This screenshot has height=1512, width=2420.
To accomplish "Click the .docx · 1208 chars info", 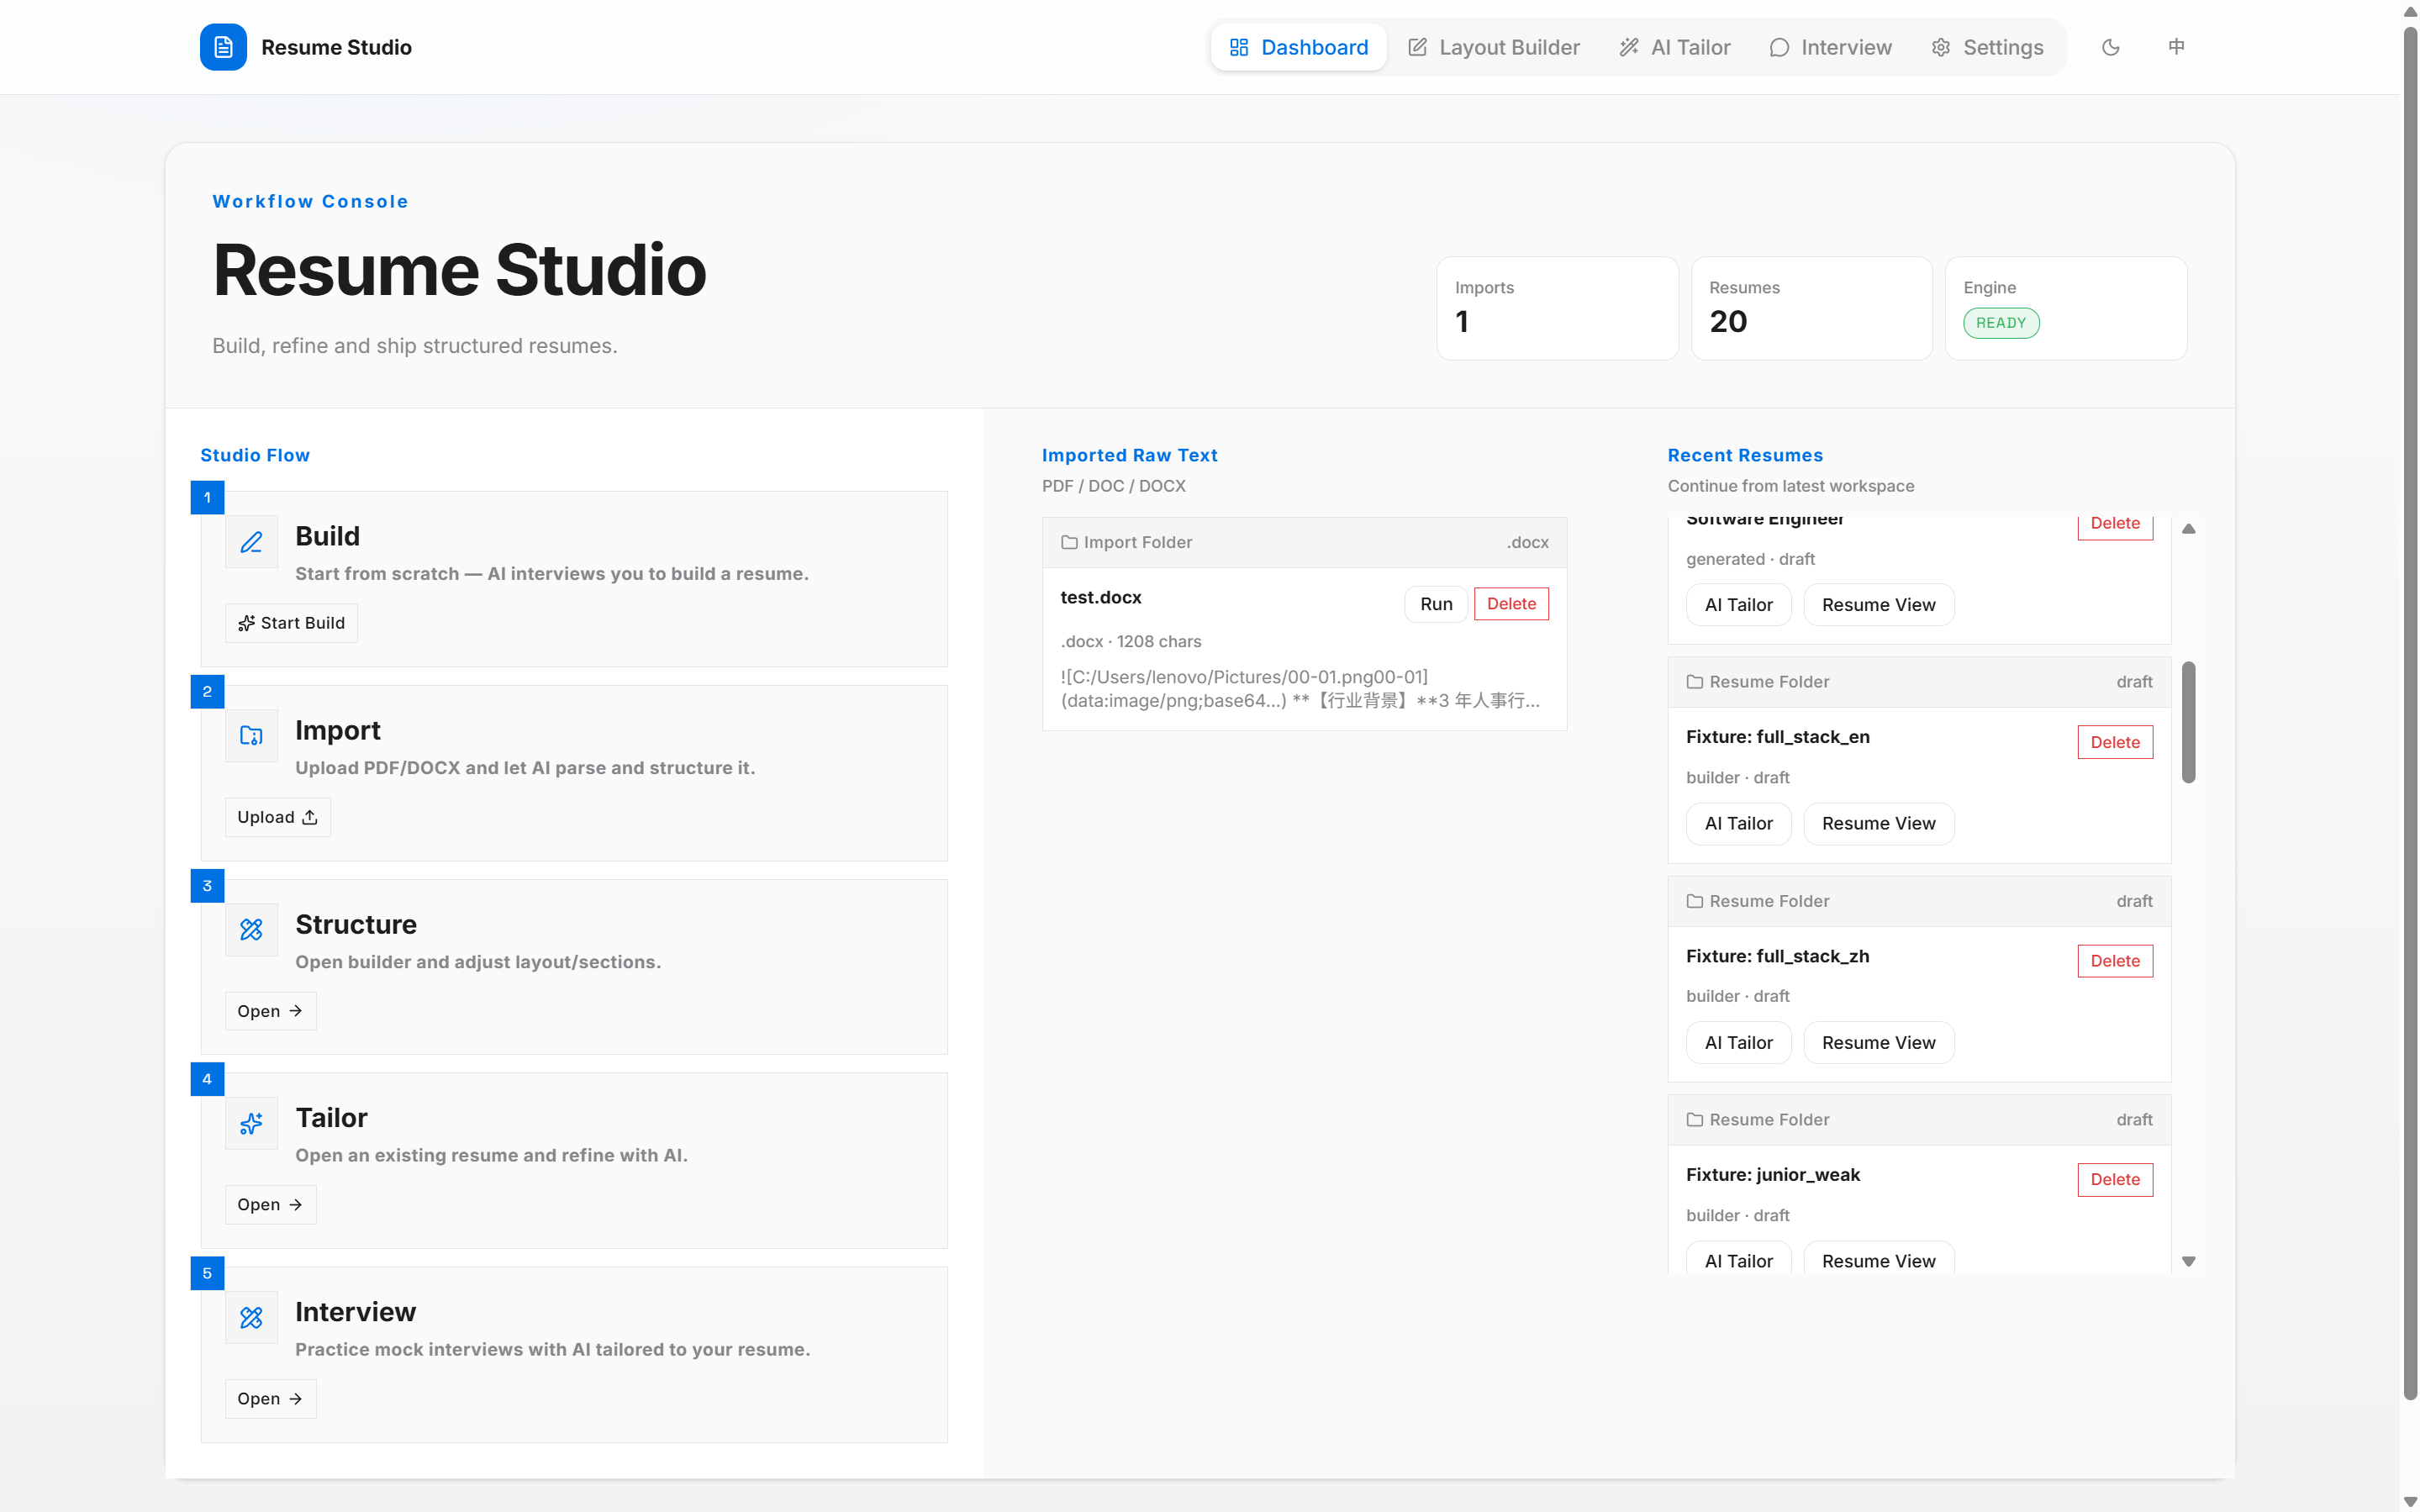I will tap(1130, 642).
